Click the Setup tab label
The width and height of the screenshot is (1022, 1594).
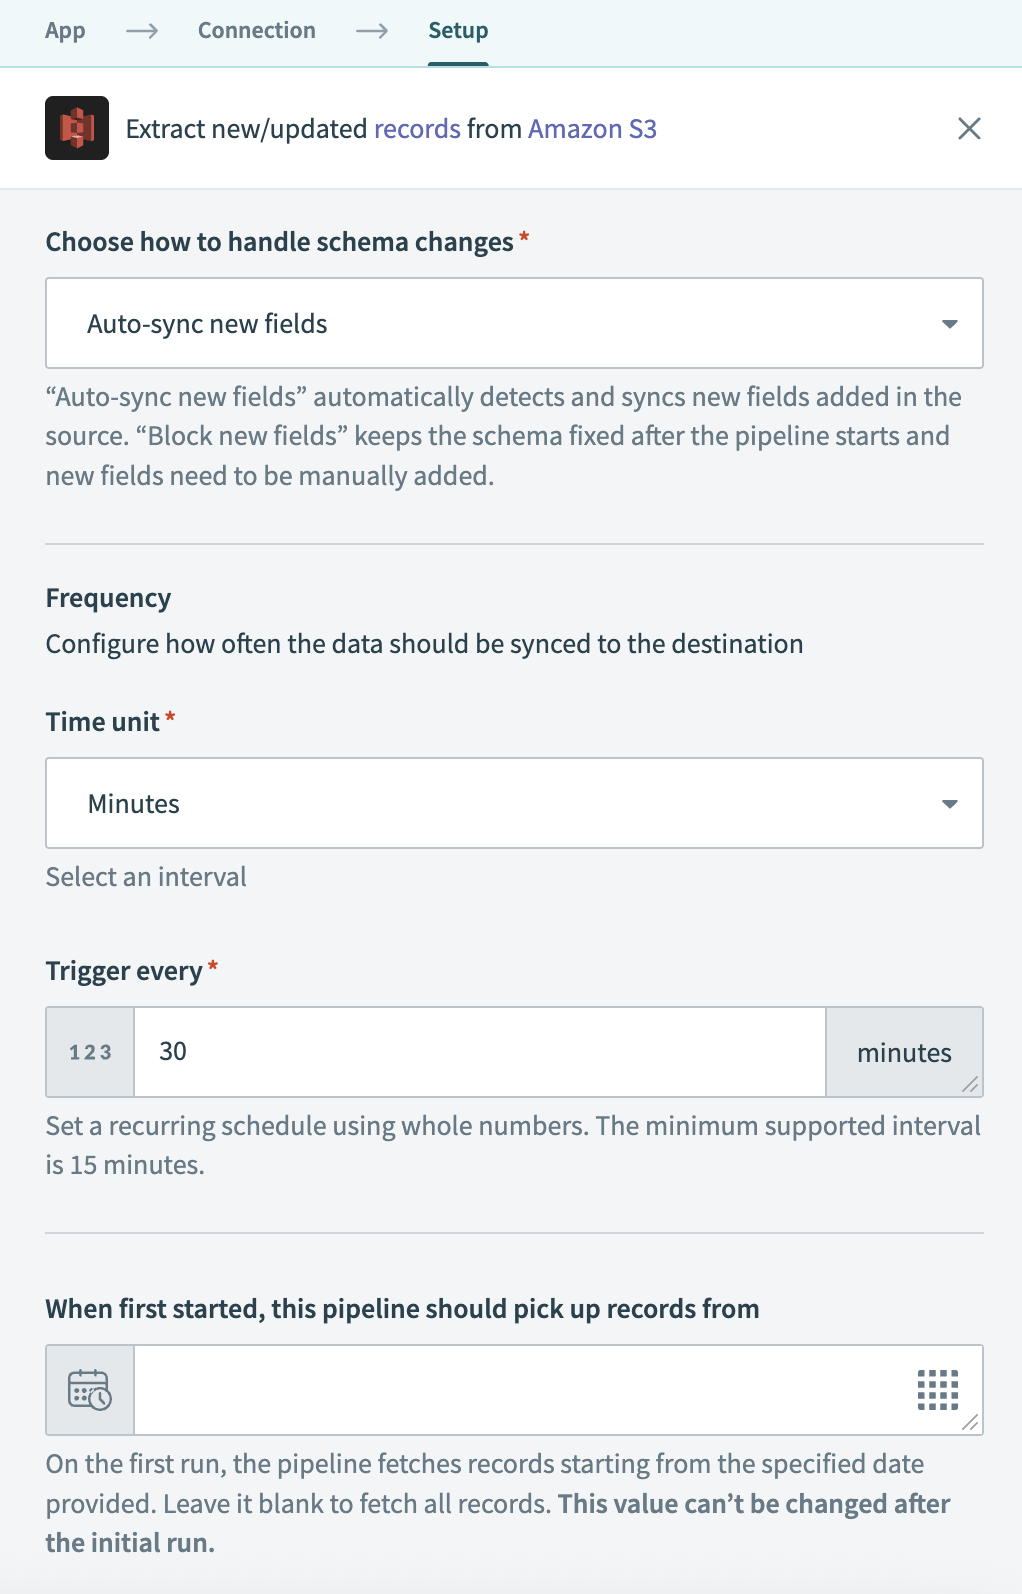coord(458,31)
